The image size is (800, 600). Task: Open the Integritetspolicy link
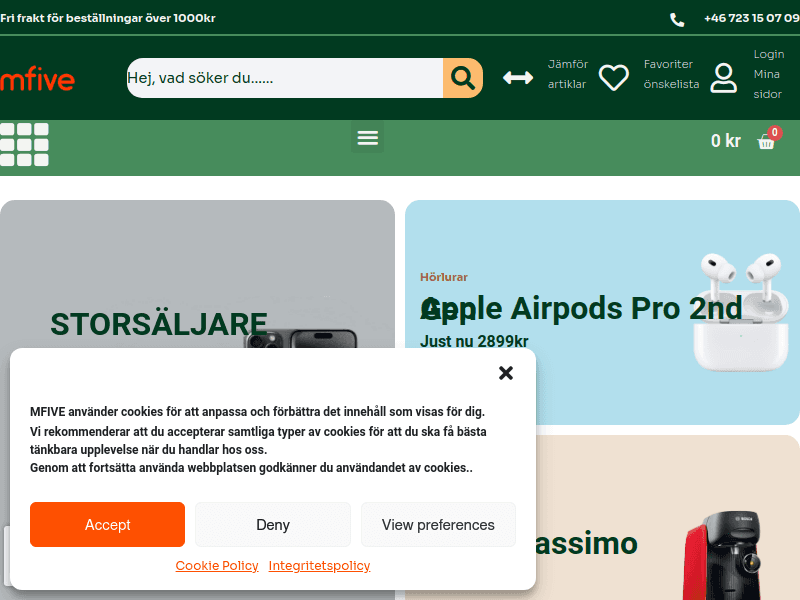[x=319, y=566]
